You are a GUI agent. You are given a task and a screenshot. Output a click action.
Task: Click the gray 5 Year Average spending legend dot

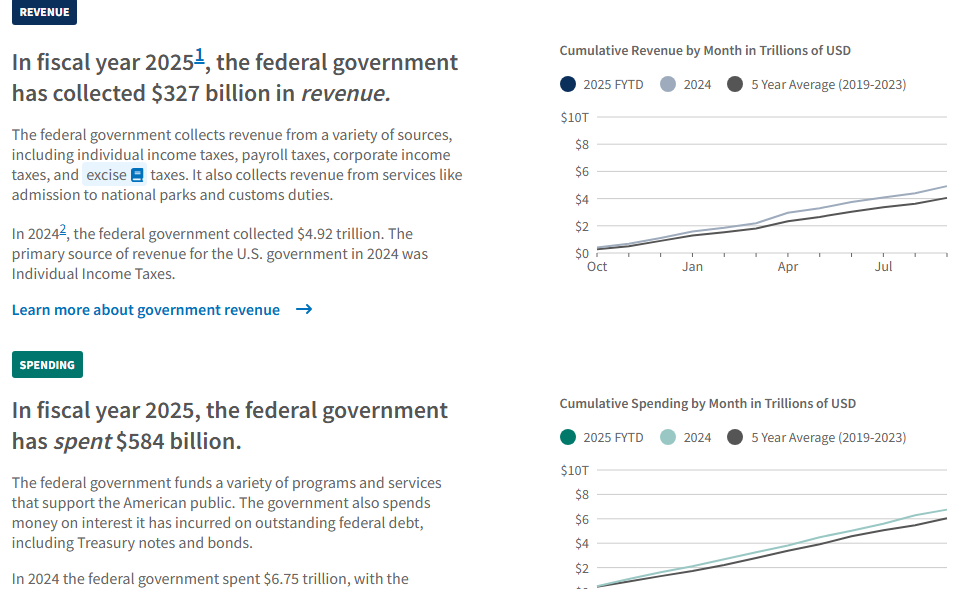735,437
